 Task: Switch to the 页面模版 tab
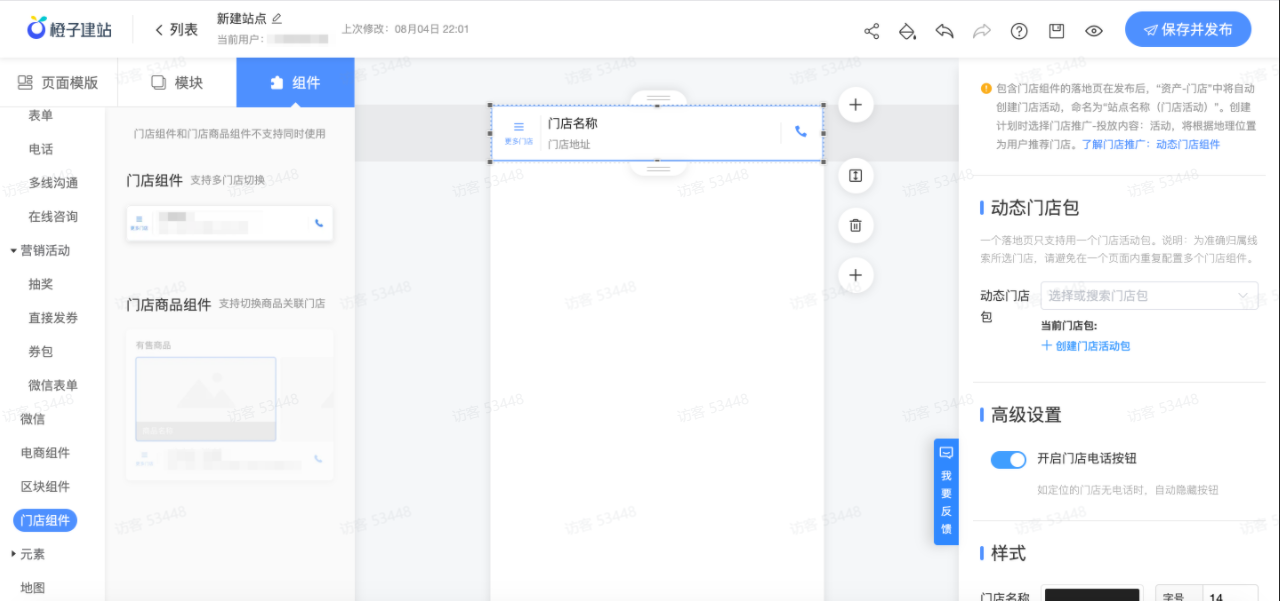(x=58, y=82)
